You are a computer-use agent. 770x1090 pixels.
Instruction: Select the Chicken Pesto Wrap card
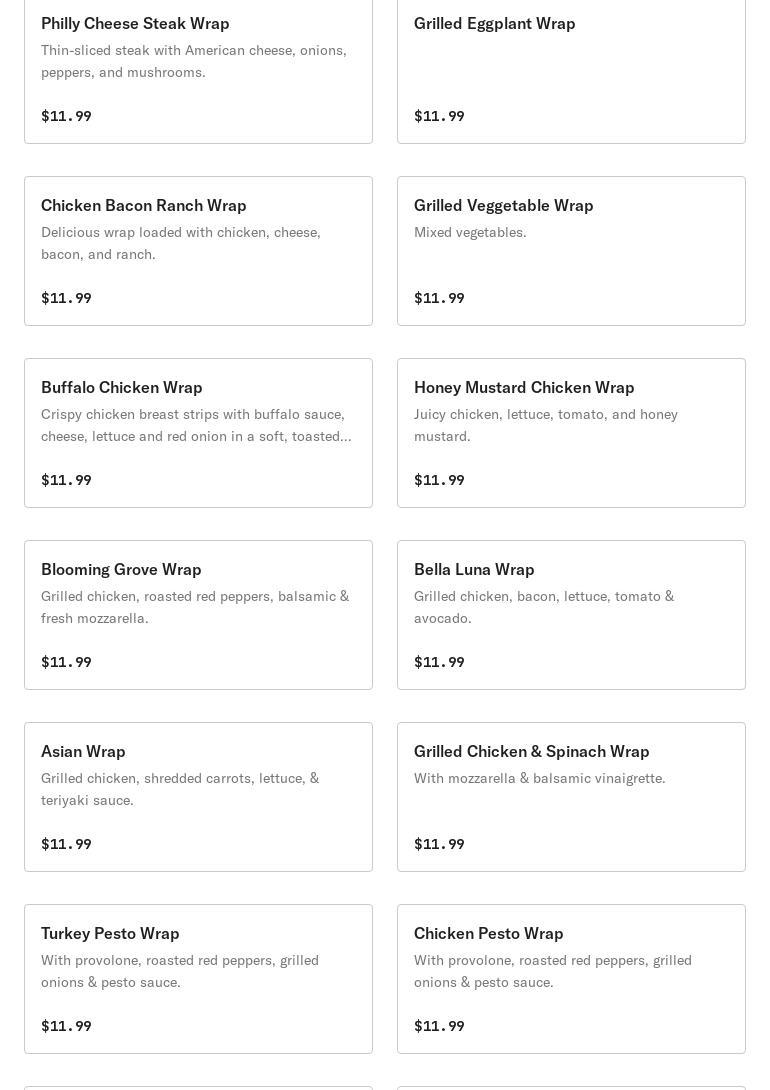pyautogui.click(x=571, y=979)
